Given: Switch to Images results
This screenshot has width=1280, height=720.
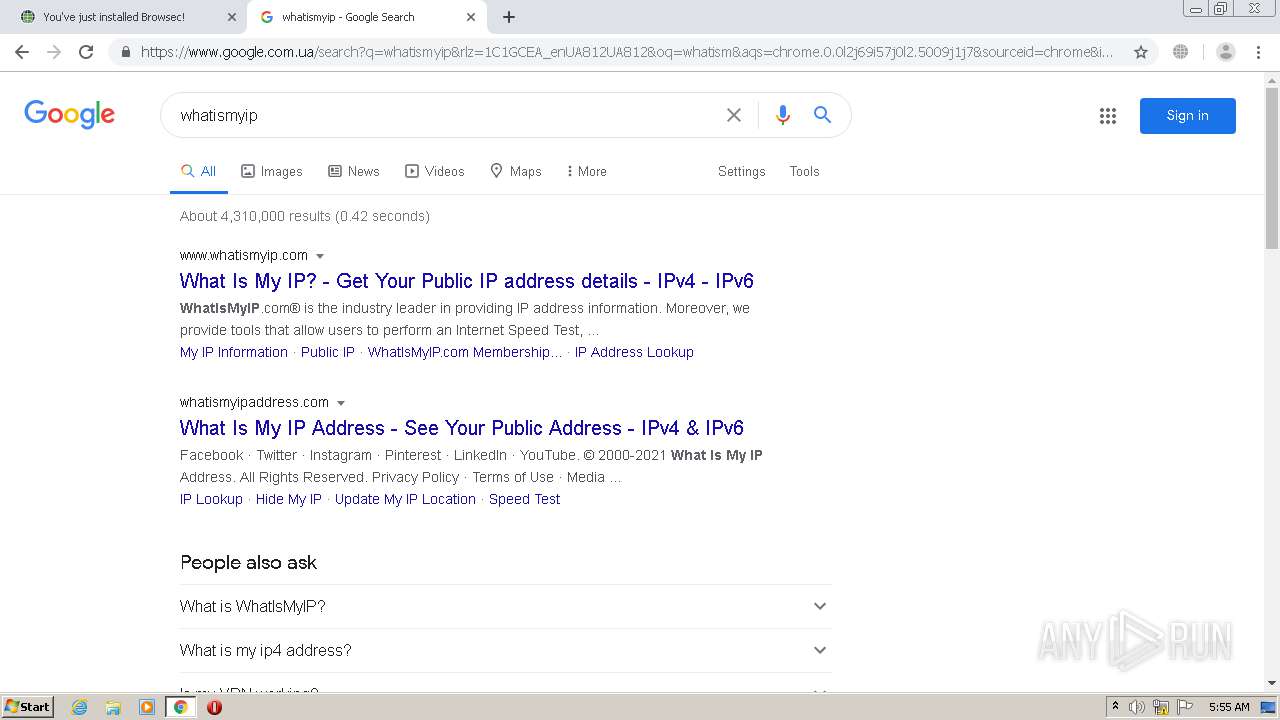Looking at the screenshot, I should 272,171.
